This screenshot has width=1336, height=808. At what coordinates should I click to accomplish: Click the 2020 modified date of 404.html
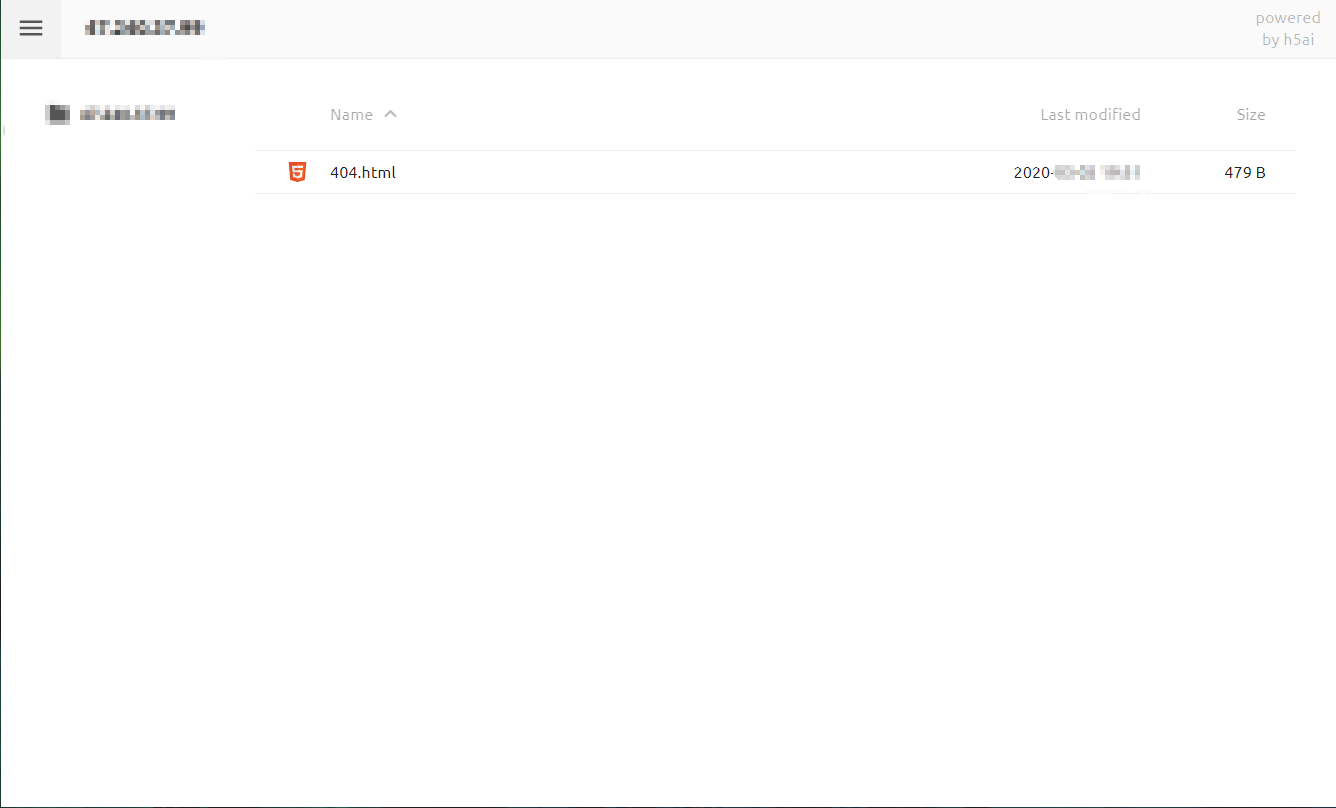pos(1076,172)
